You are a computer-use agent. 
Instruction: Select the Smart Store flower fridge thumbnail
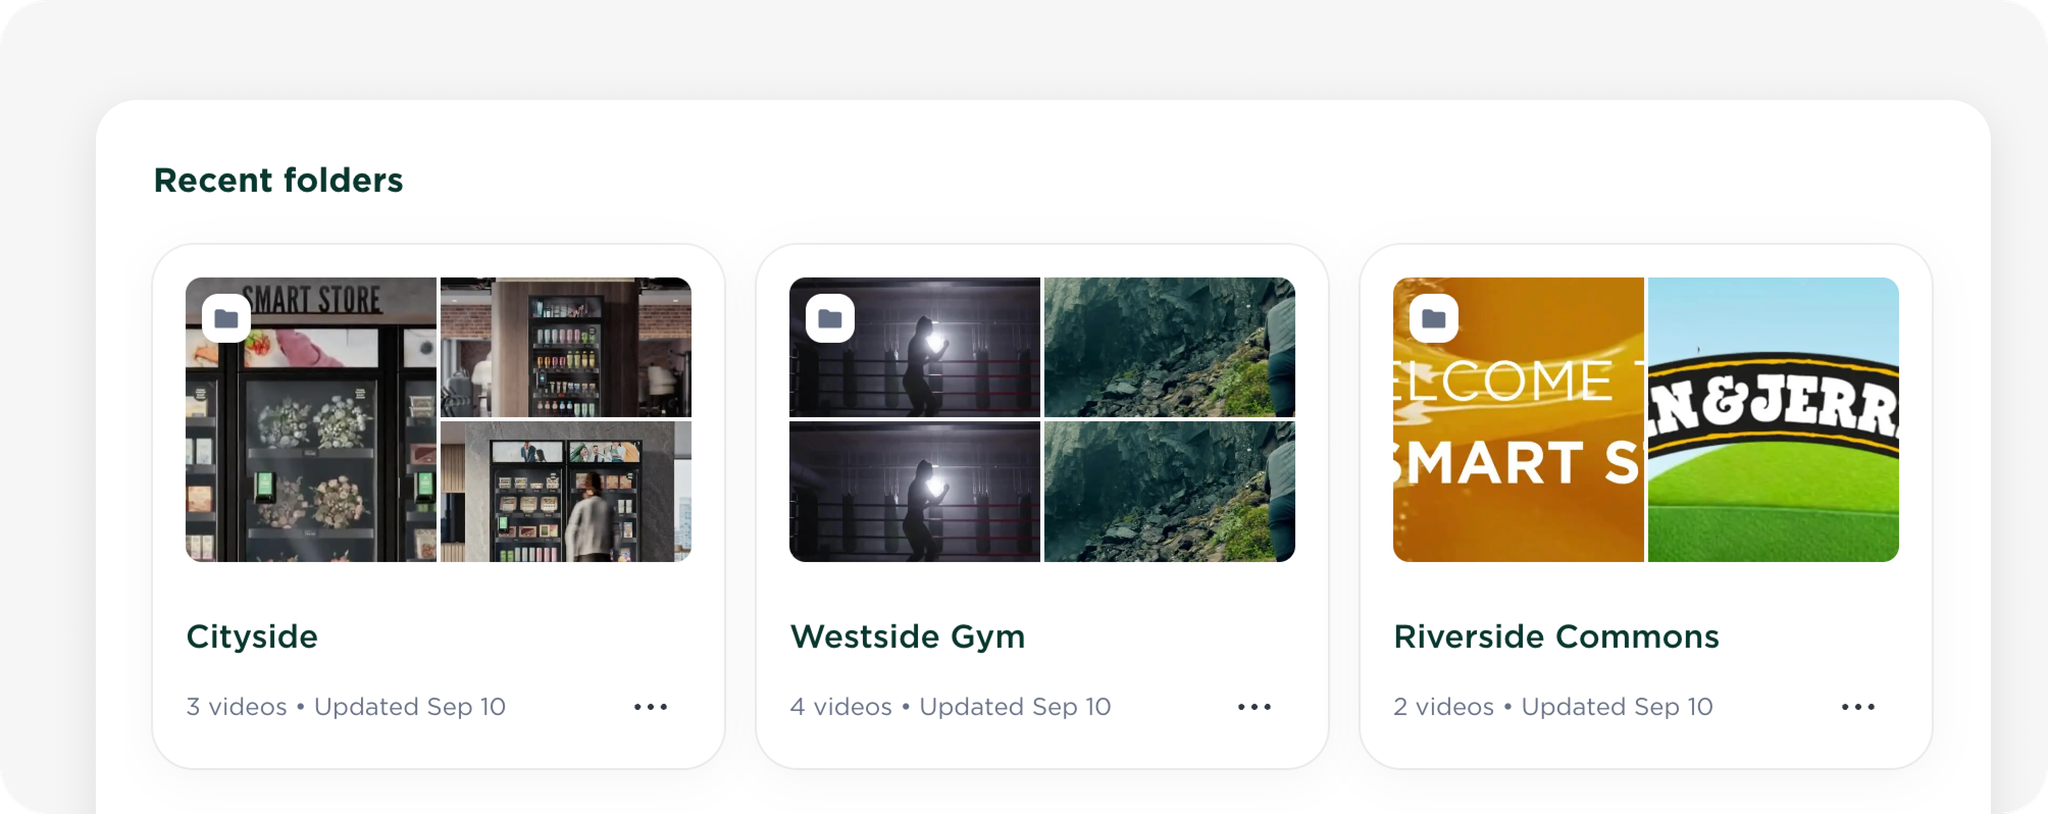311,420
